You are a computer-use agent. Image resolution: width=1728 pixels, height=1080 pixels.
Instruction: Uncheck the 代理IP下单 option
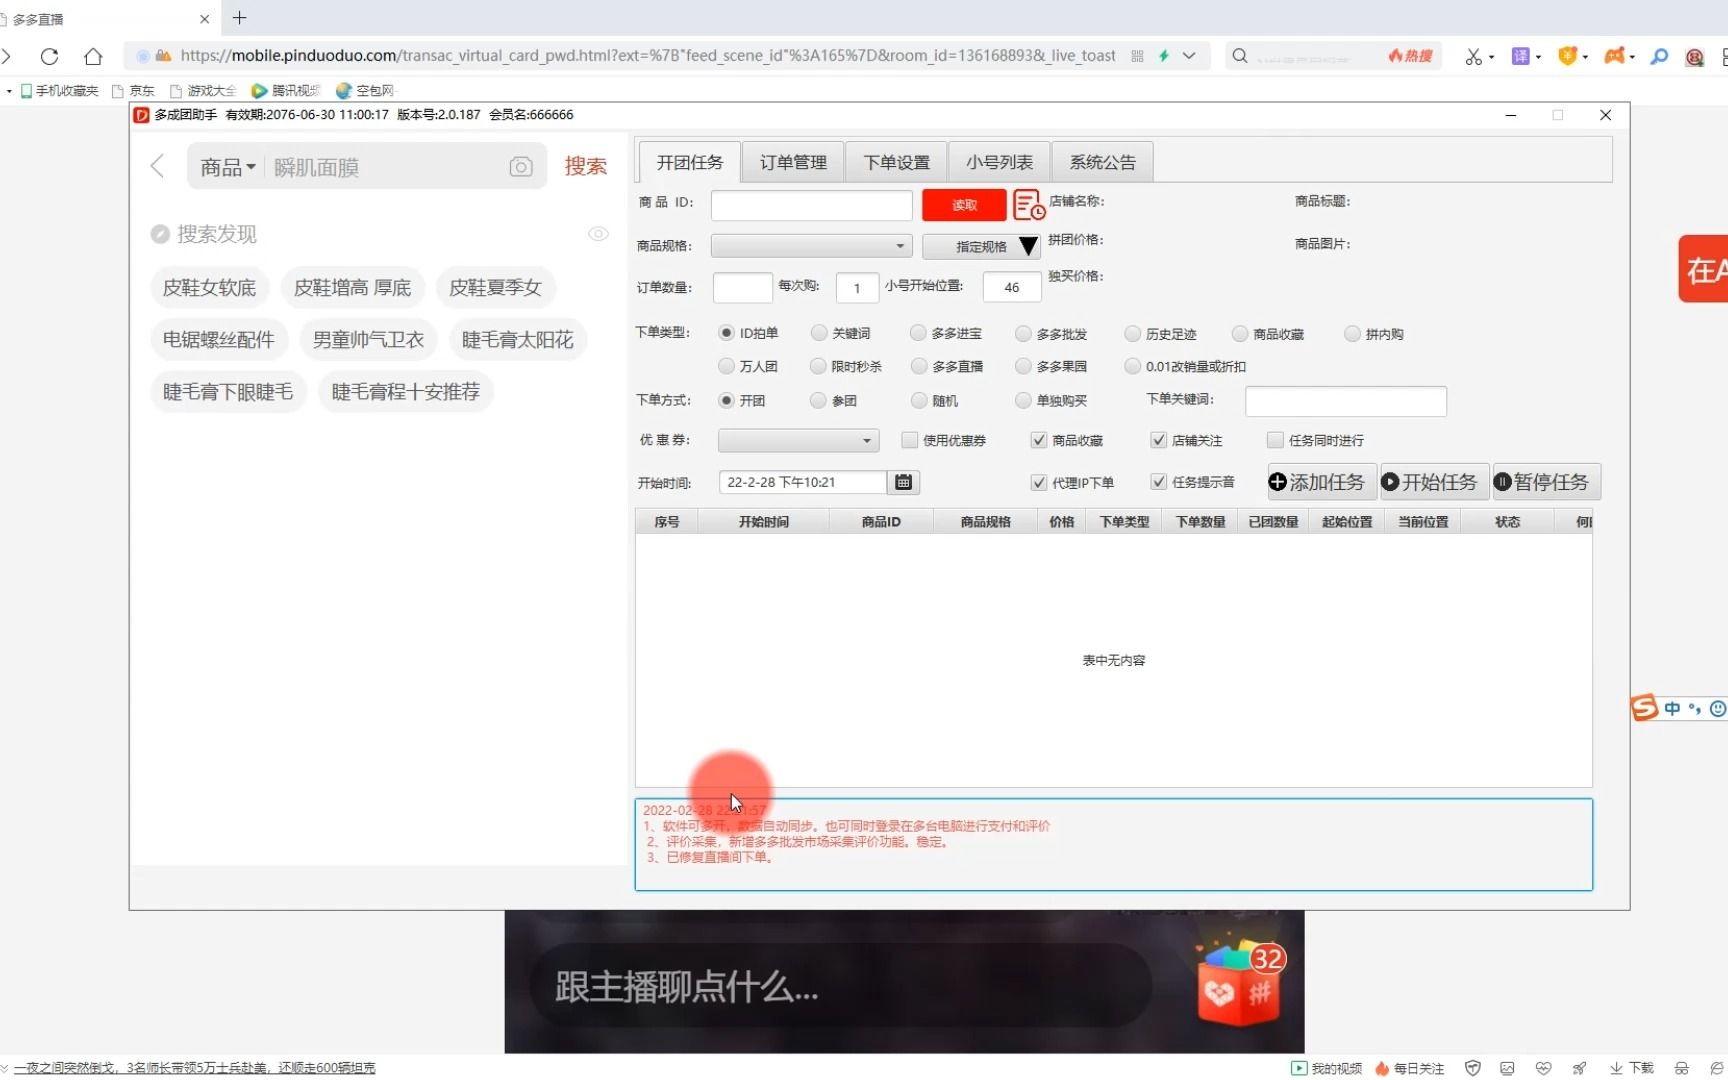point(1038,482)
